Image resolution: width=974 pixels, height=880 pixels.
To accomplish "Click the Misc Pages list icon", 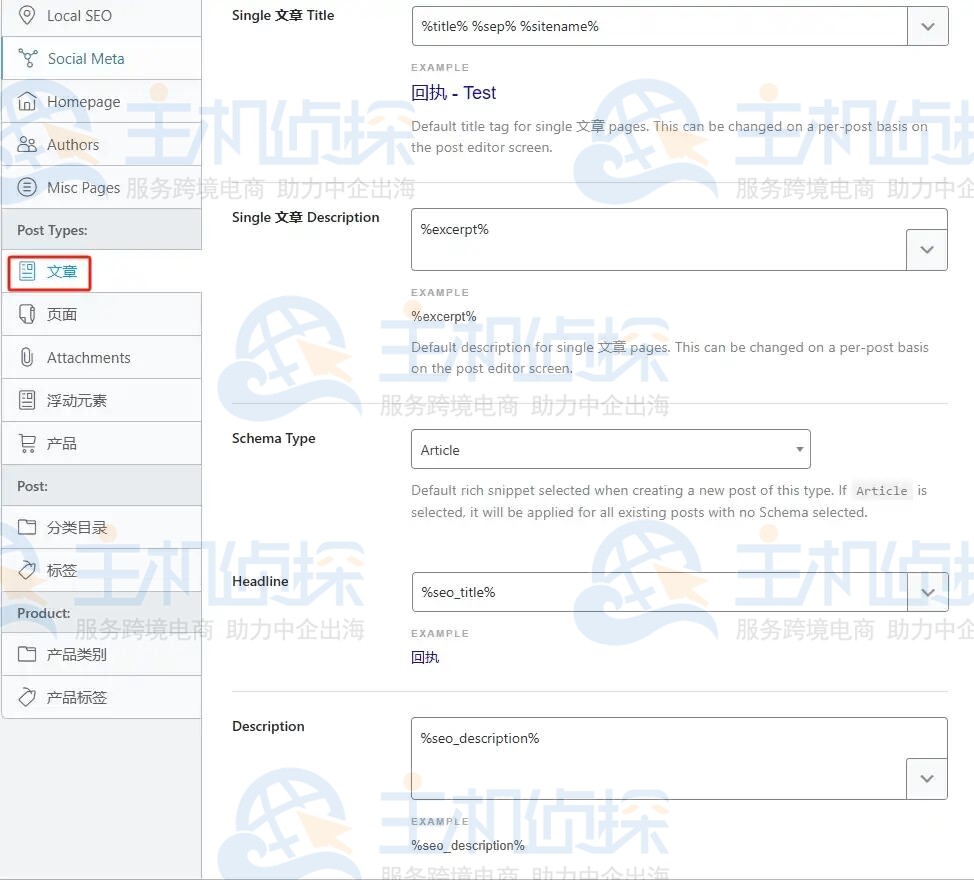I will pyautogui.click(x=27, y=187).
